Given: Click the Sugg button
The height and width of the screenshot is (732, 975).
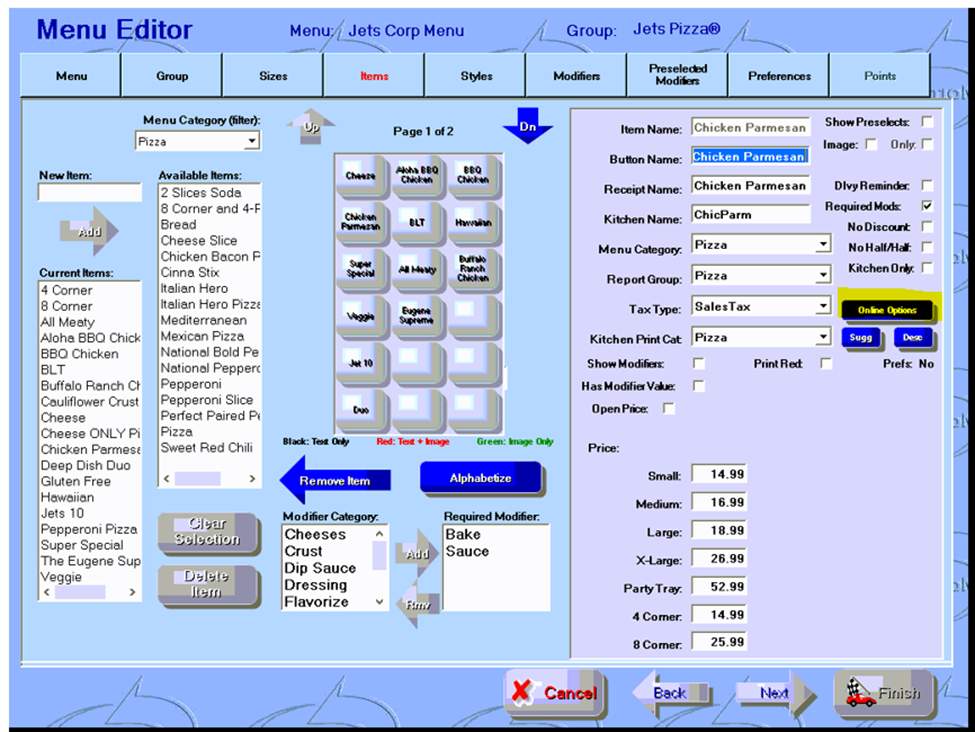Looking at the screenshot, I should click(x=861, y=337).
